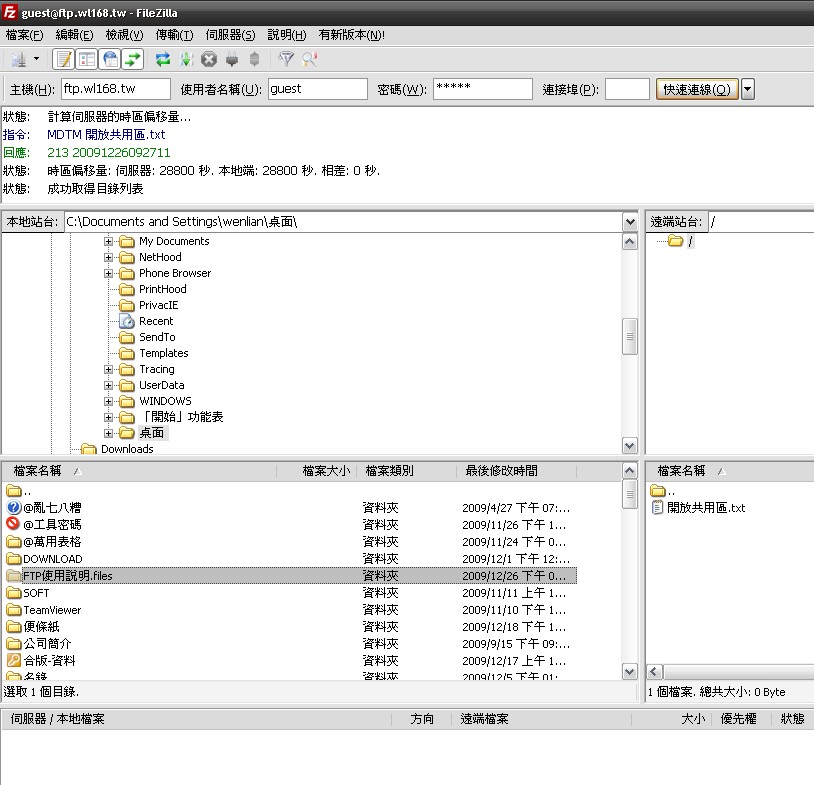Click the disconnect from server icon

(232, 59)
